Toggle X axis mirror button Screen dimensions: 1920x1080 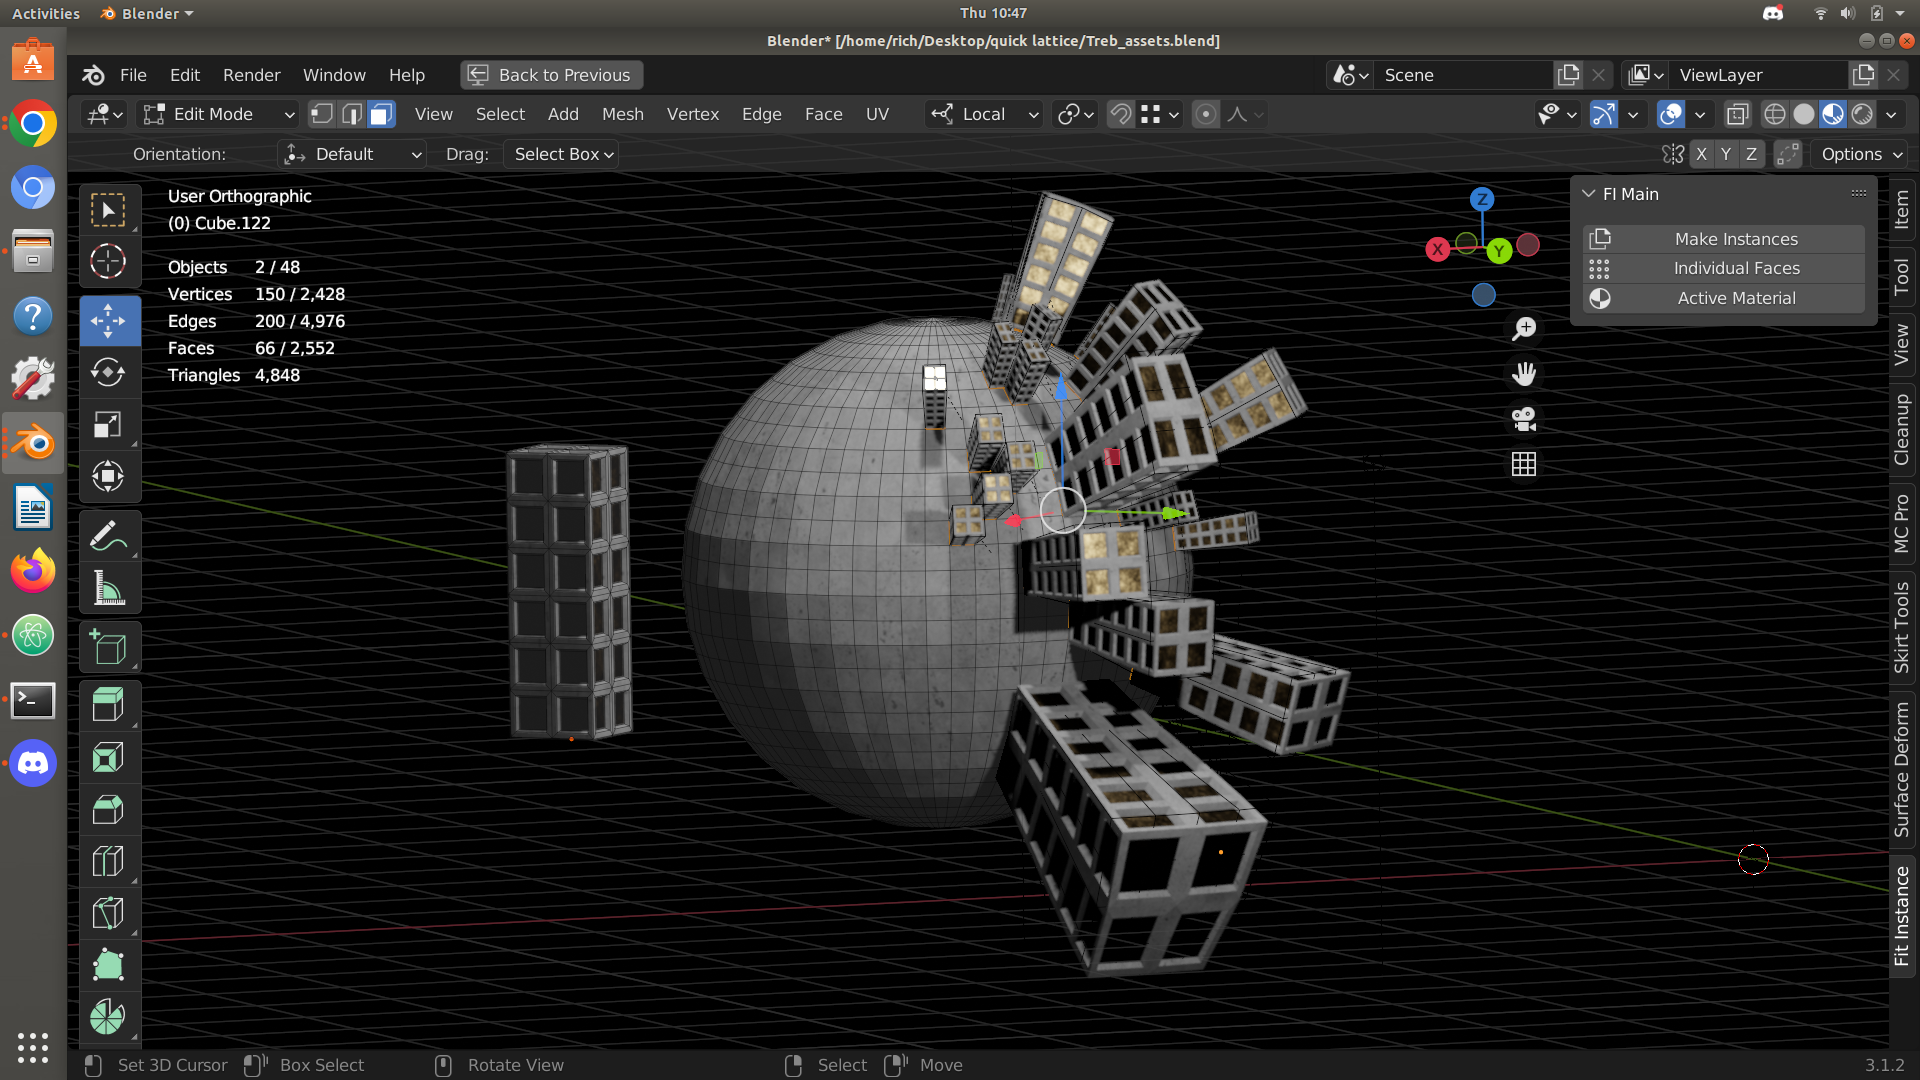click(1701, 154)
